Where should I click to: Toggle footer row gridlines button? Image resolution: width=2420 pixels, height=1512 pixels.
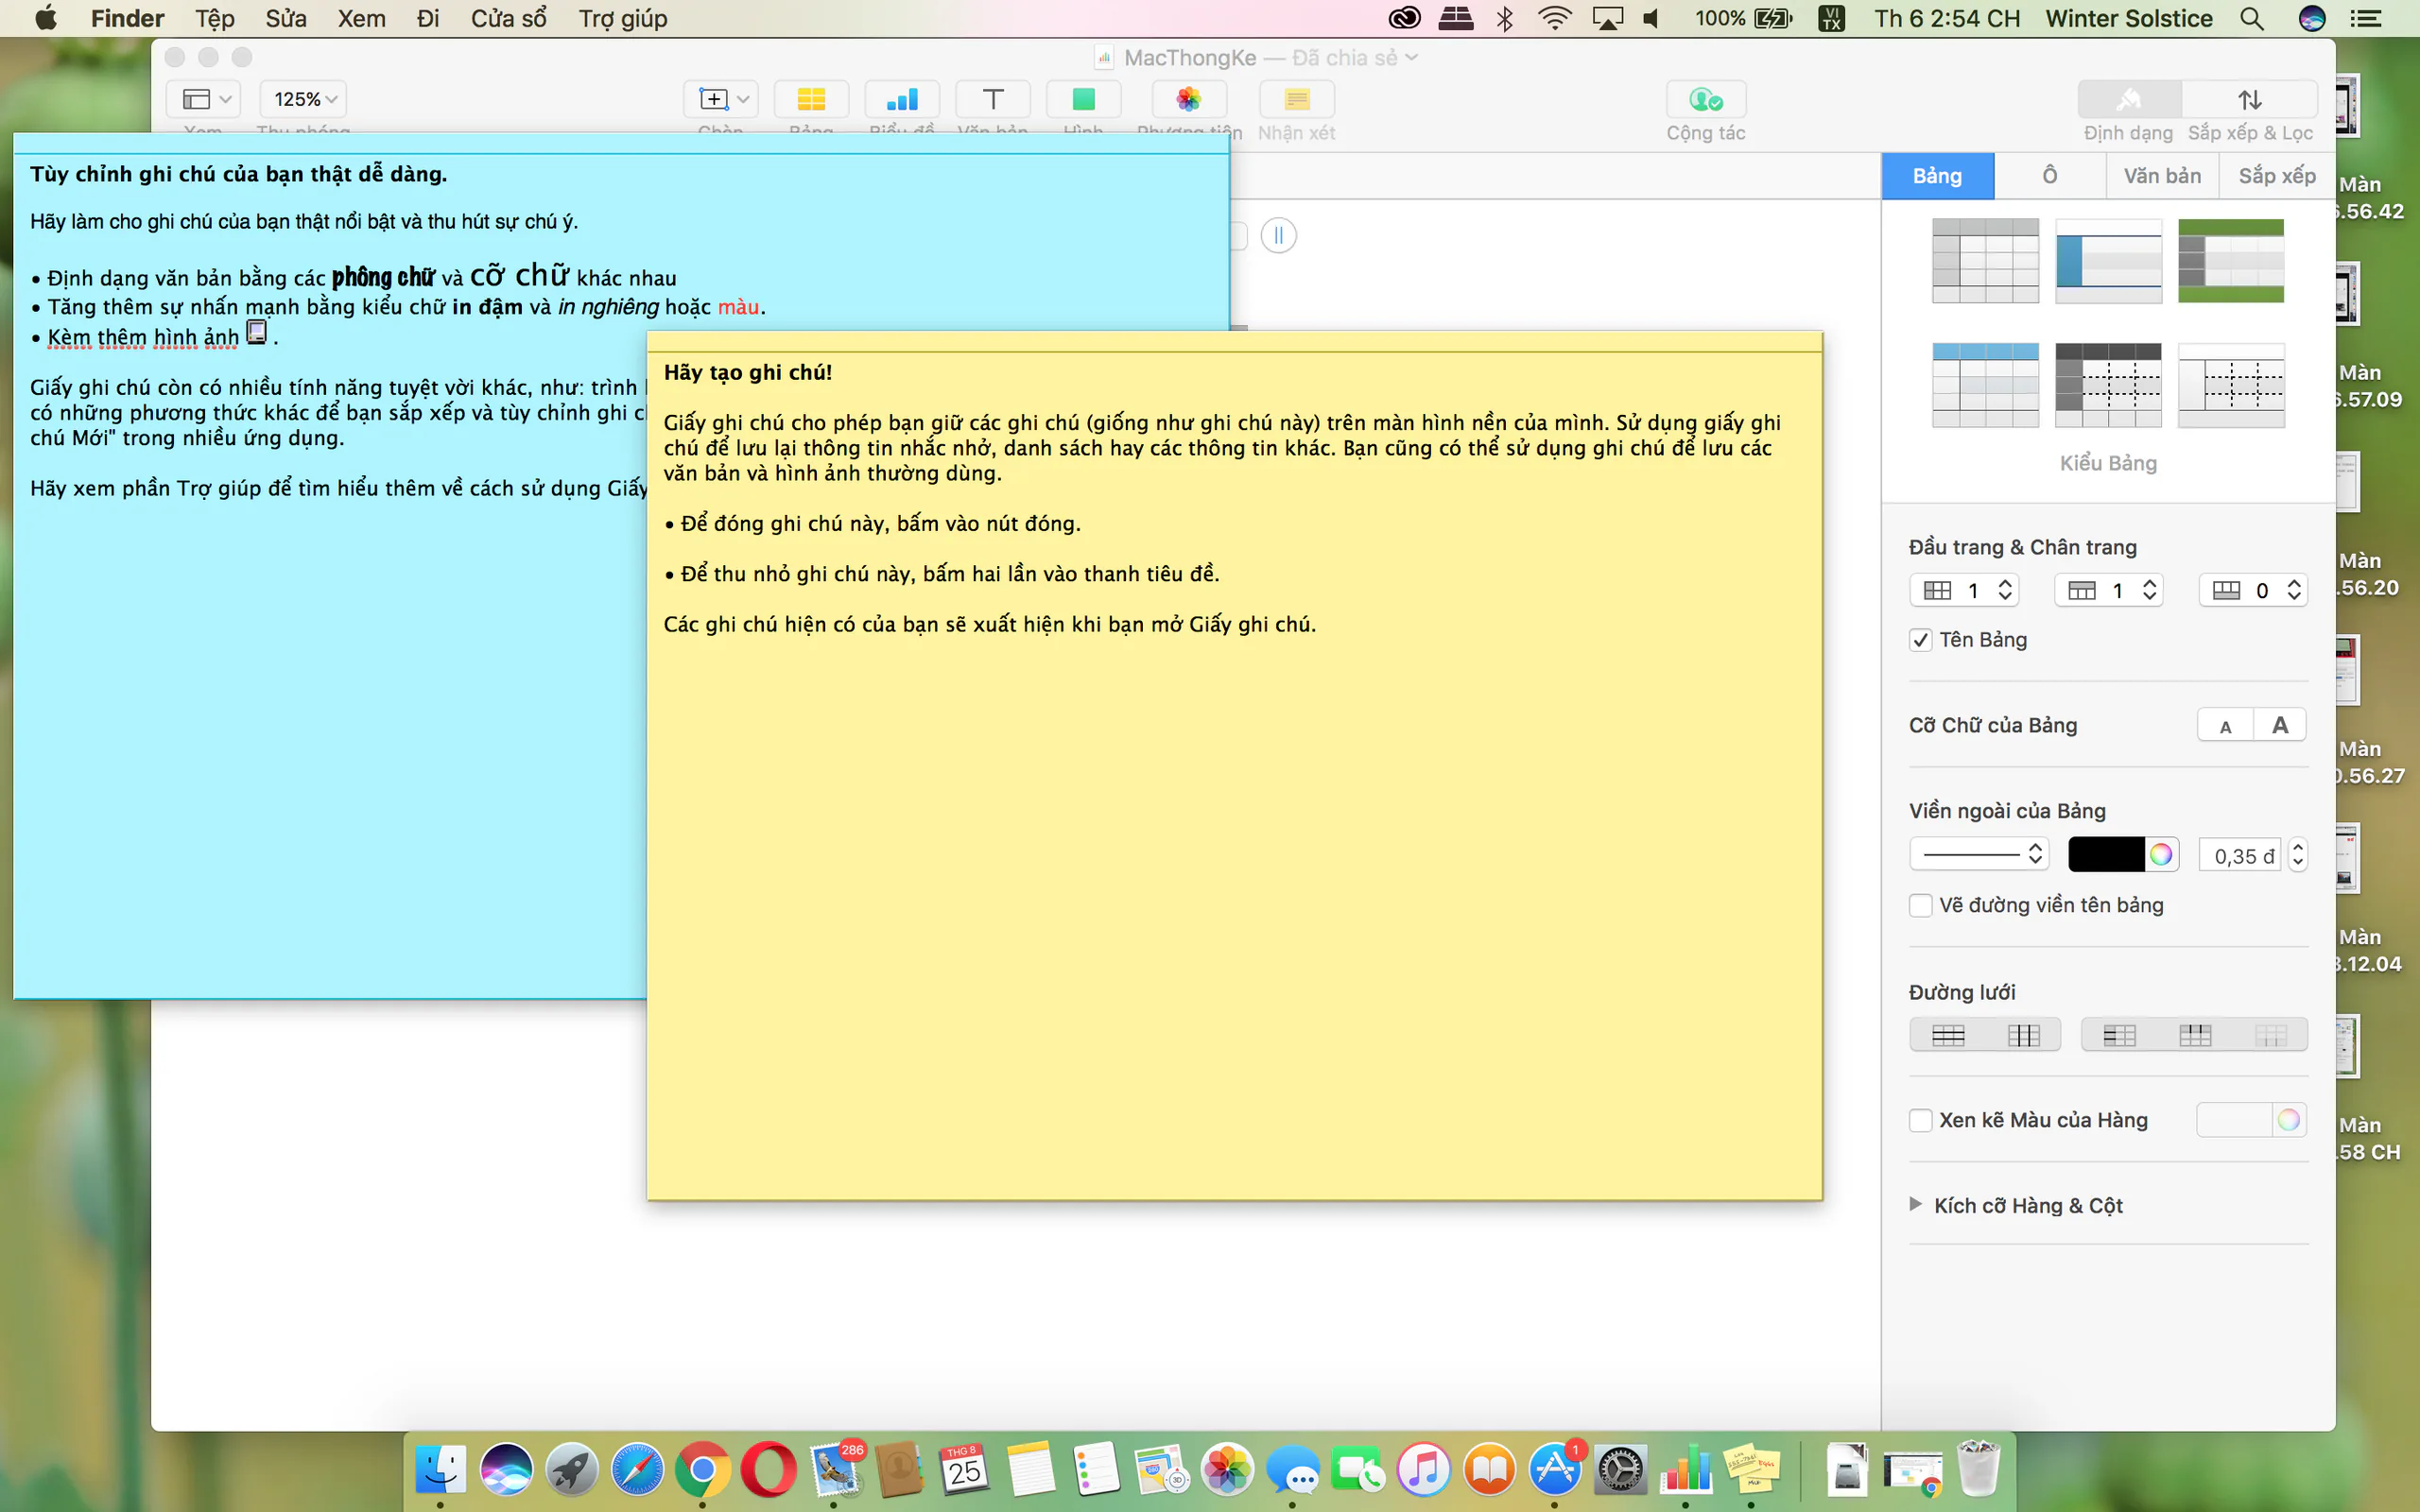point(2270,1035)
